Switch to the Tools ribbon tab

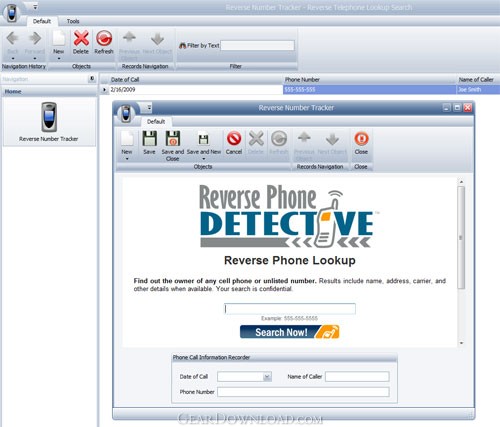(73, 21)
